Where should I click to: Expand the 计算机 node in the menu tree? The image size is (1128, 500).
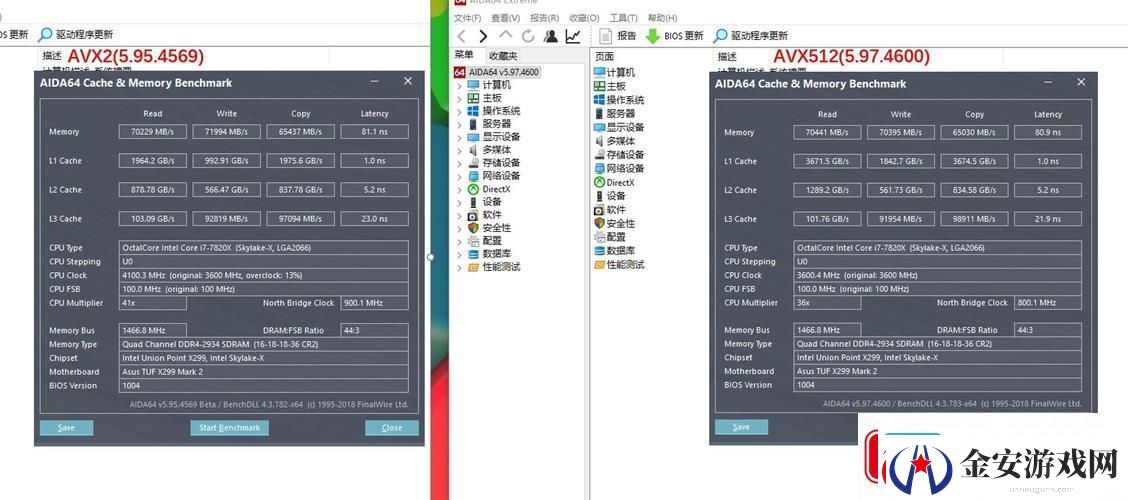[x=460, y=85]
